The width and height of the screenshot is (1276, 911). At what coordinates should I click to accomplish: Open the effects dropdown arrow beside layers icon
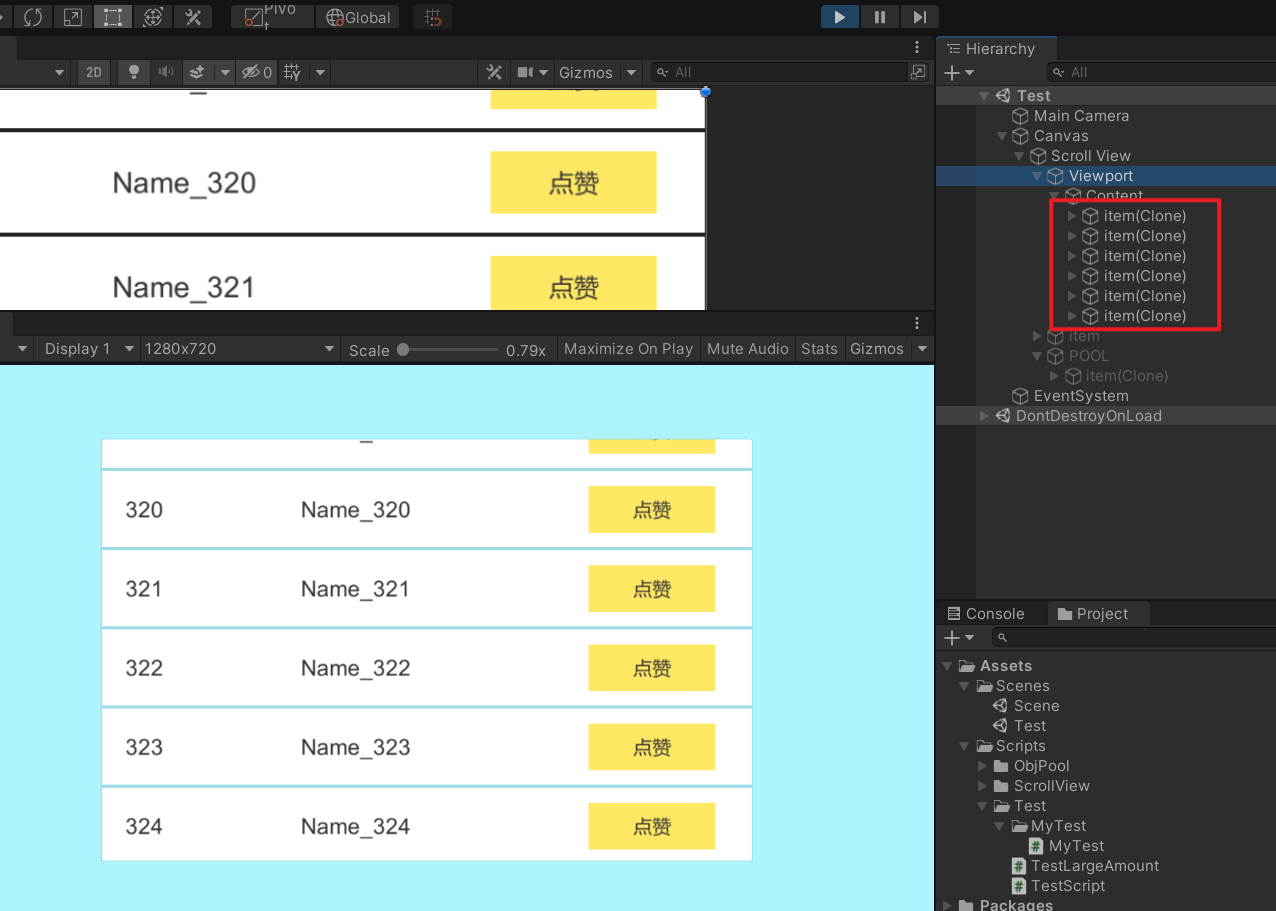[x=225, y=72]
